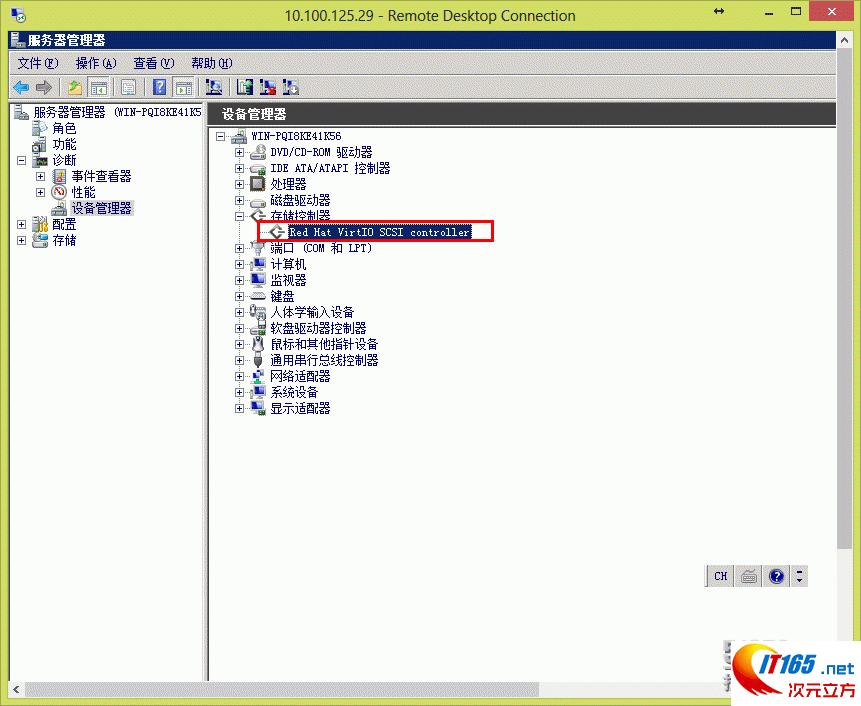The height and width of the screenshot is (706, 861).
Task: Click the 系统设备 label
Action: point(294,393)
